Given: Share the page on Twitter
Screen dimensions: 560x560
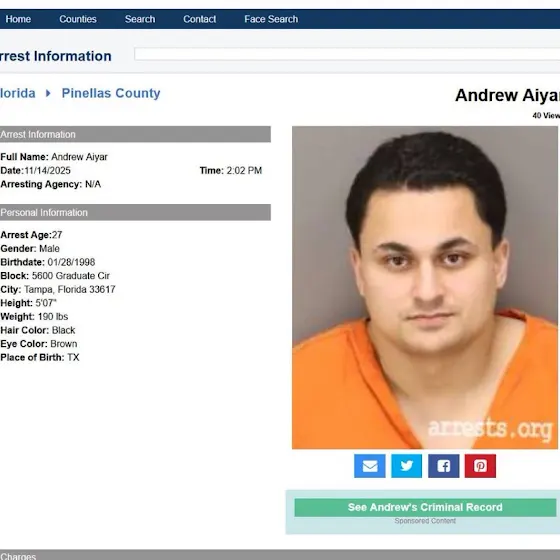Looking at the screenshot, I should tap(406, 466).
